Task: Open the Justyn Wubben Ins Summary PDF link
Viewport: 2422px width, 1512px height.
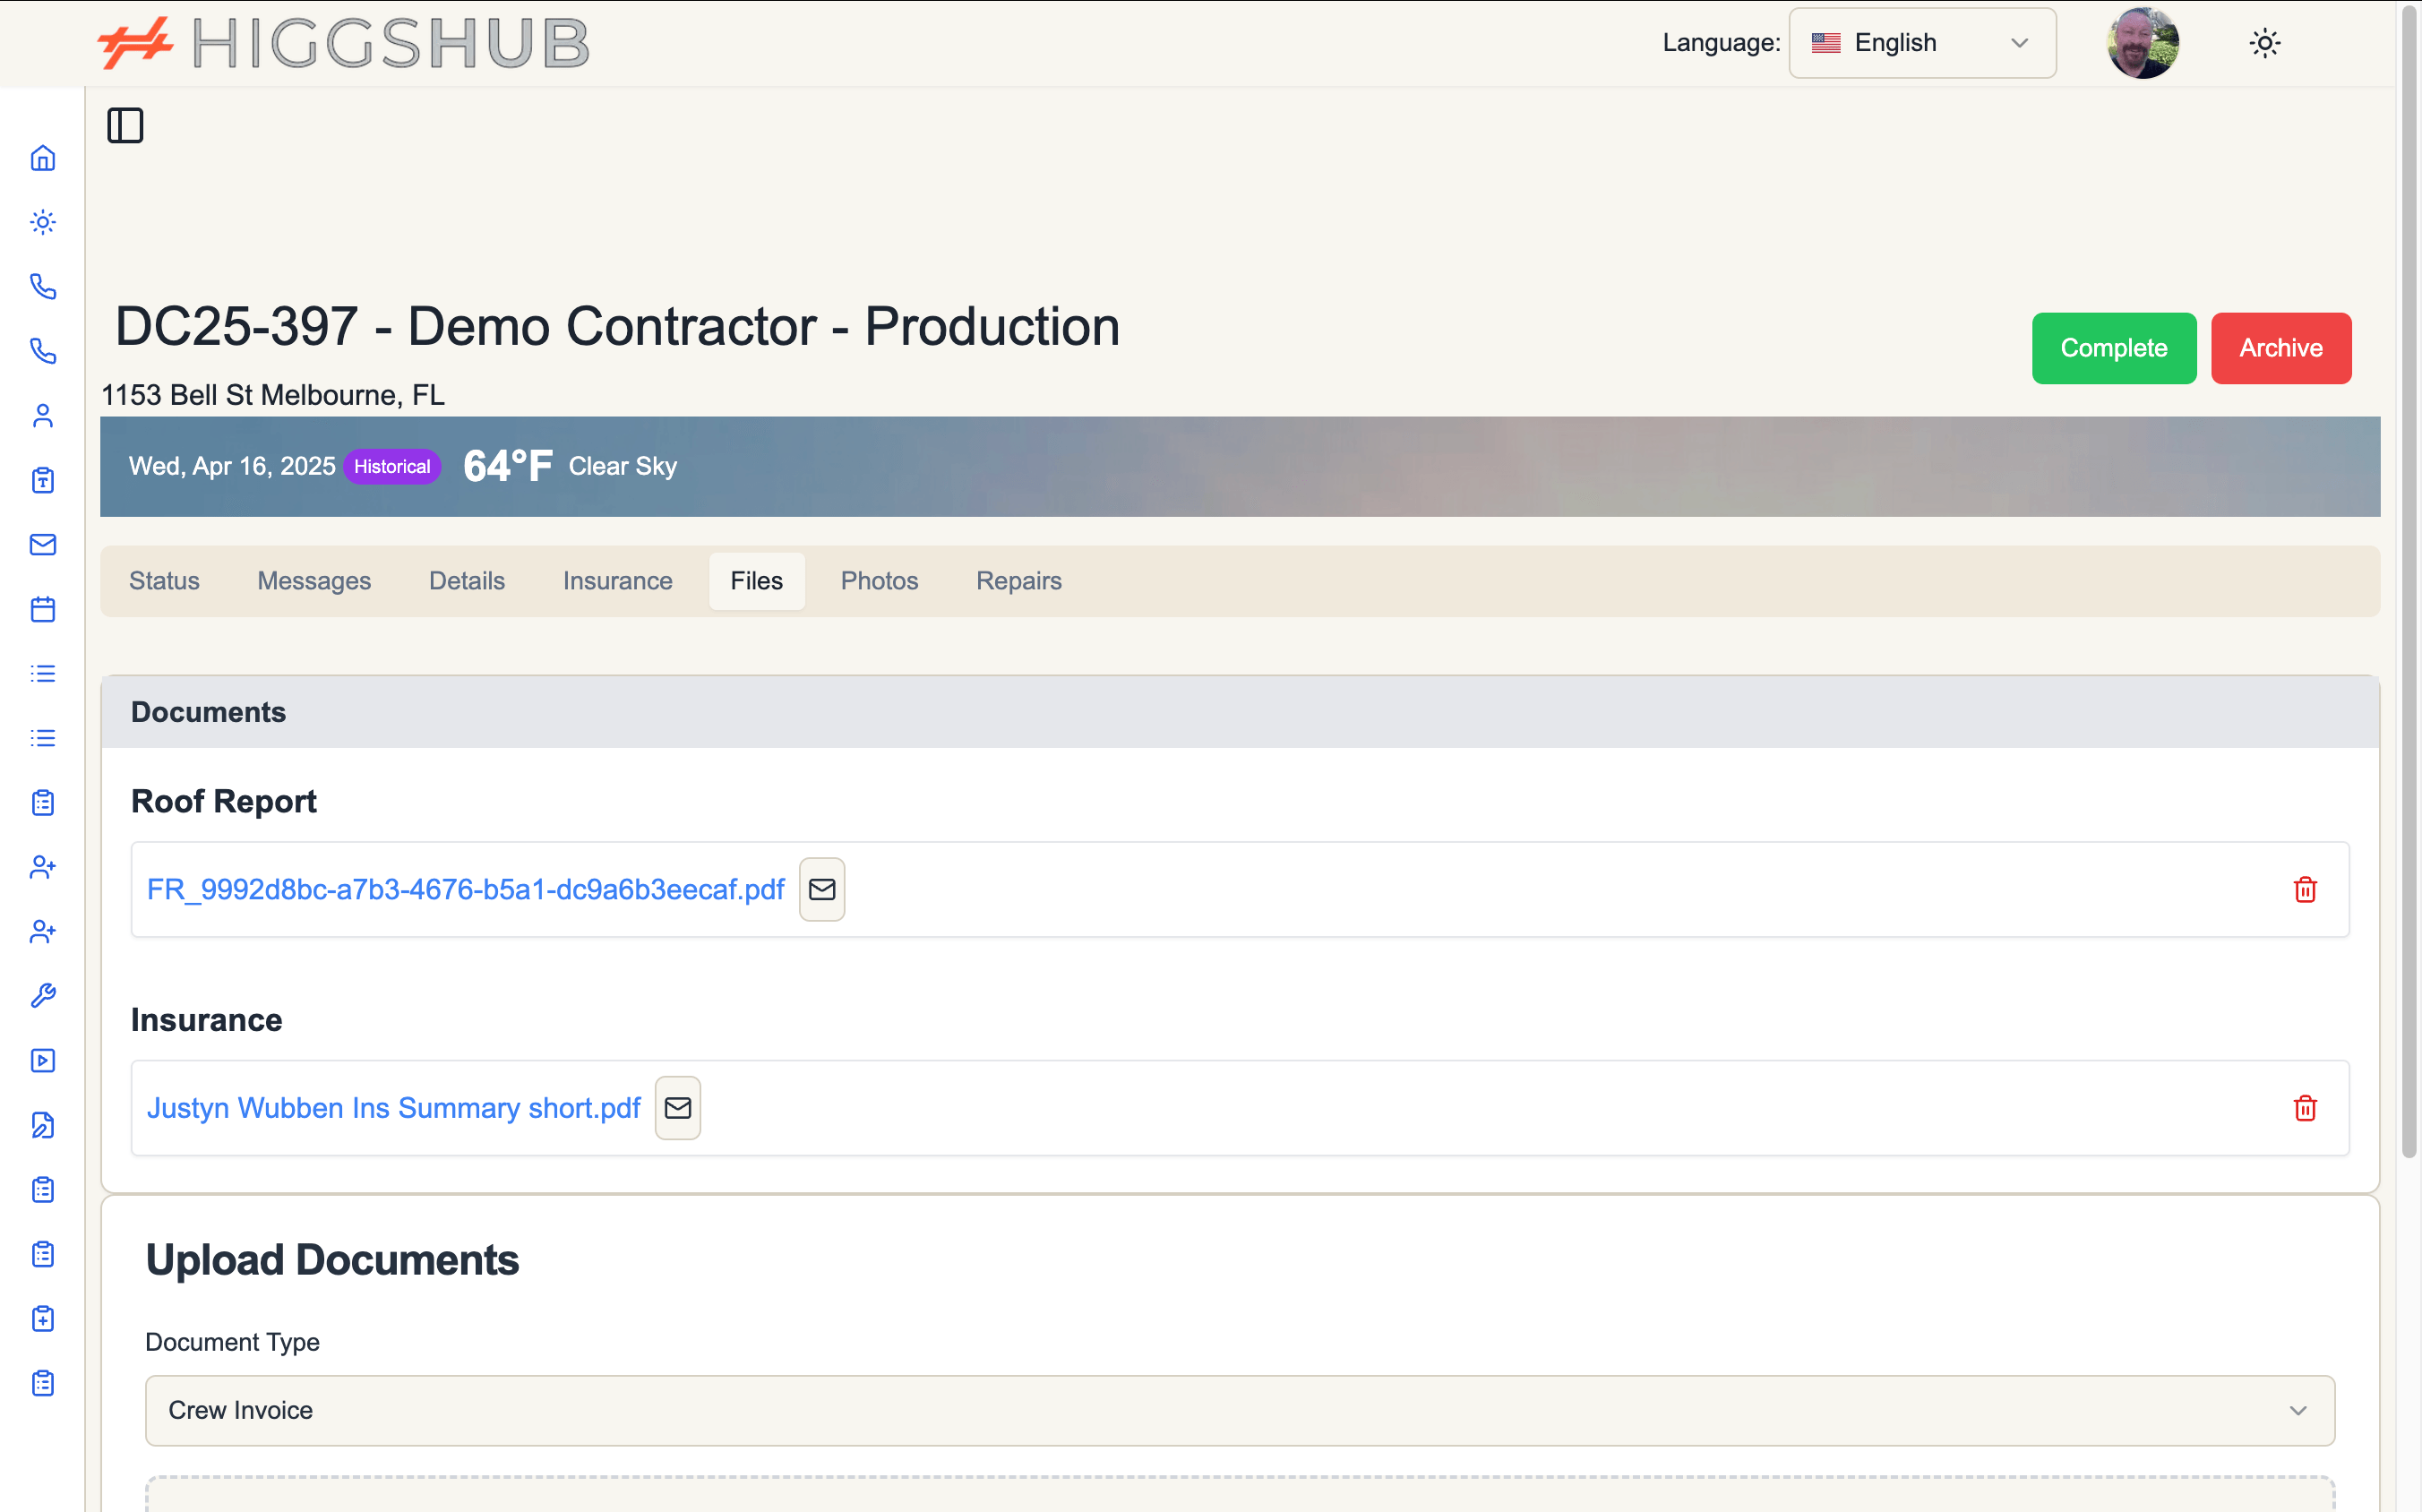Action: click(x=394, y=1107)
